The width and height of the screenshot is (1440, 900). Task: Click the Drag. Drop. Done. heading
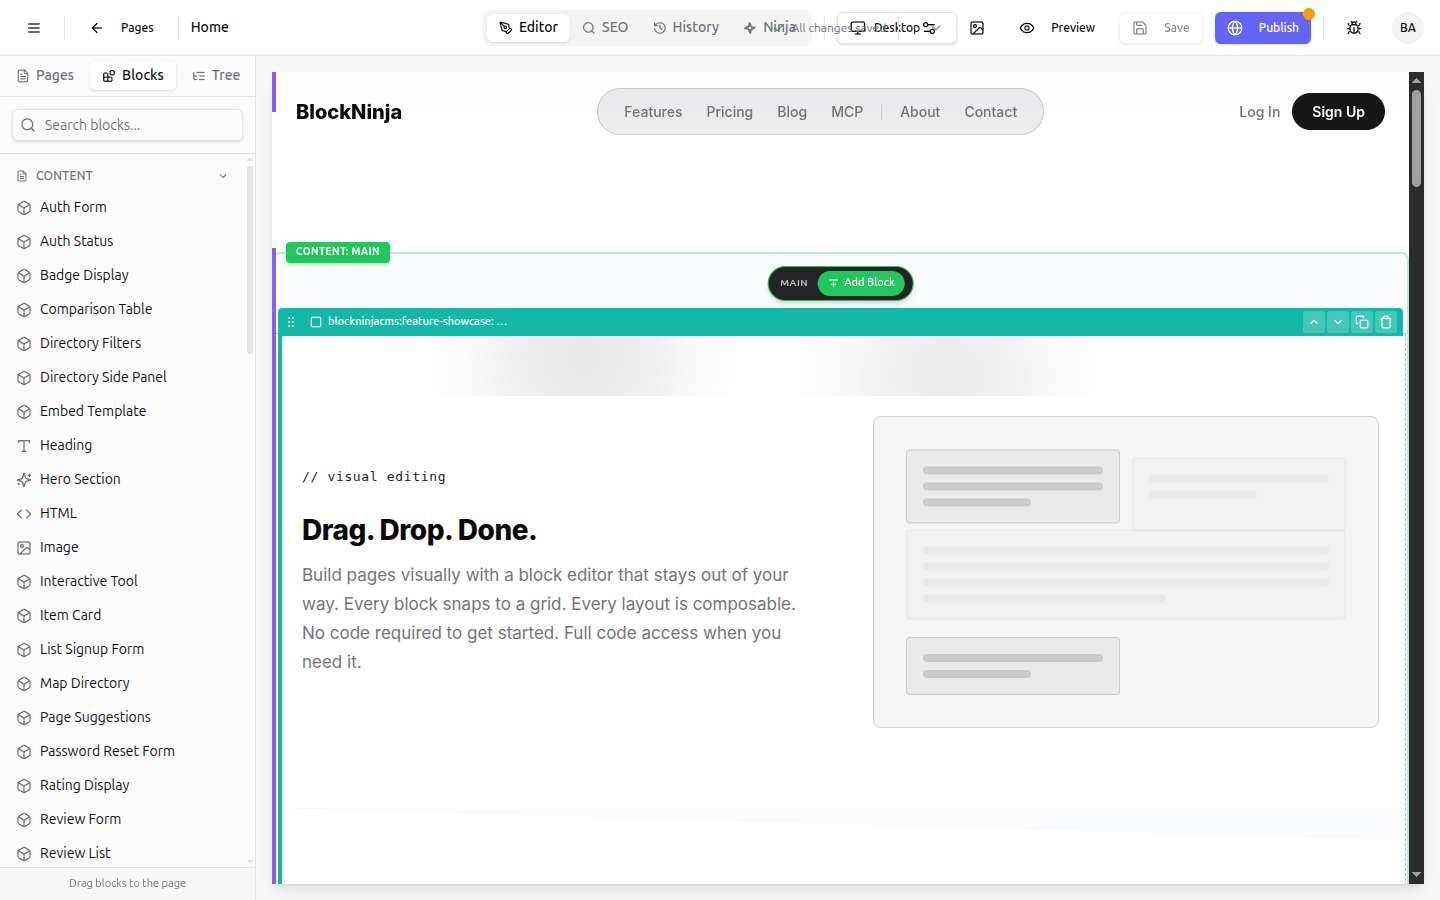pyautogui.click(x=419, y=530)
